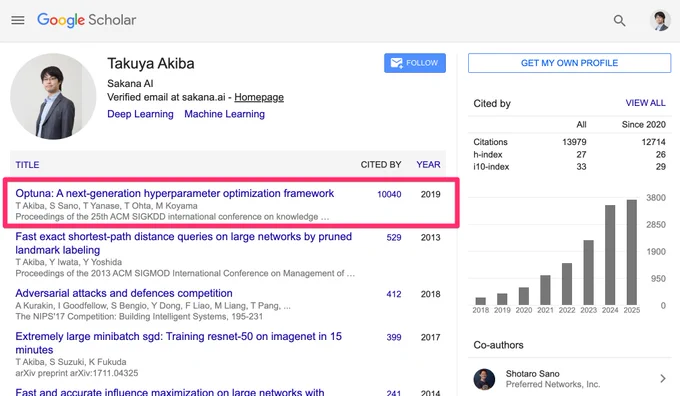Viewport: 680px width, 396px height.
Task: Click the 2021 citation bar in chart
Action: coord(545,290)
